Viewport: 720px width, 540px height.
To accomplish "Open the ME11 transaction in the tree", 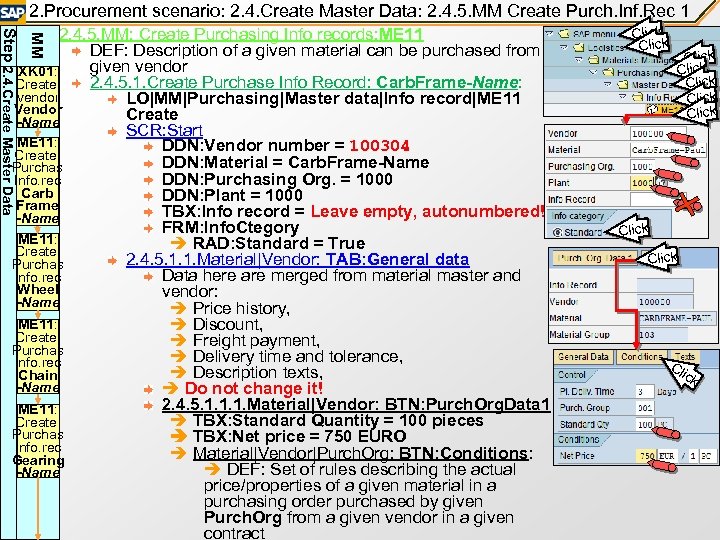I will (x=663, y=109).
